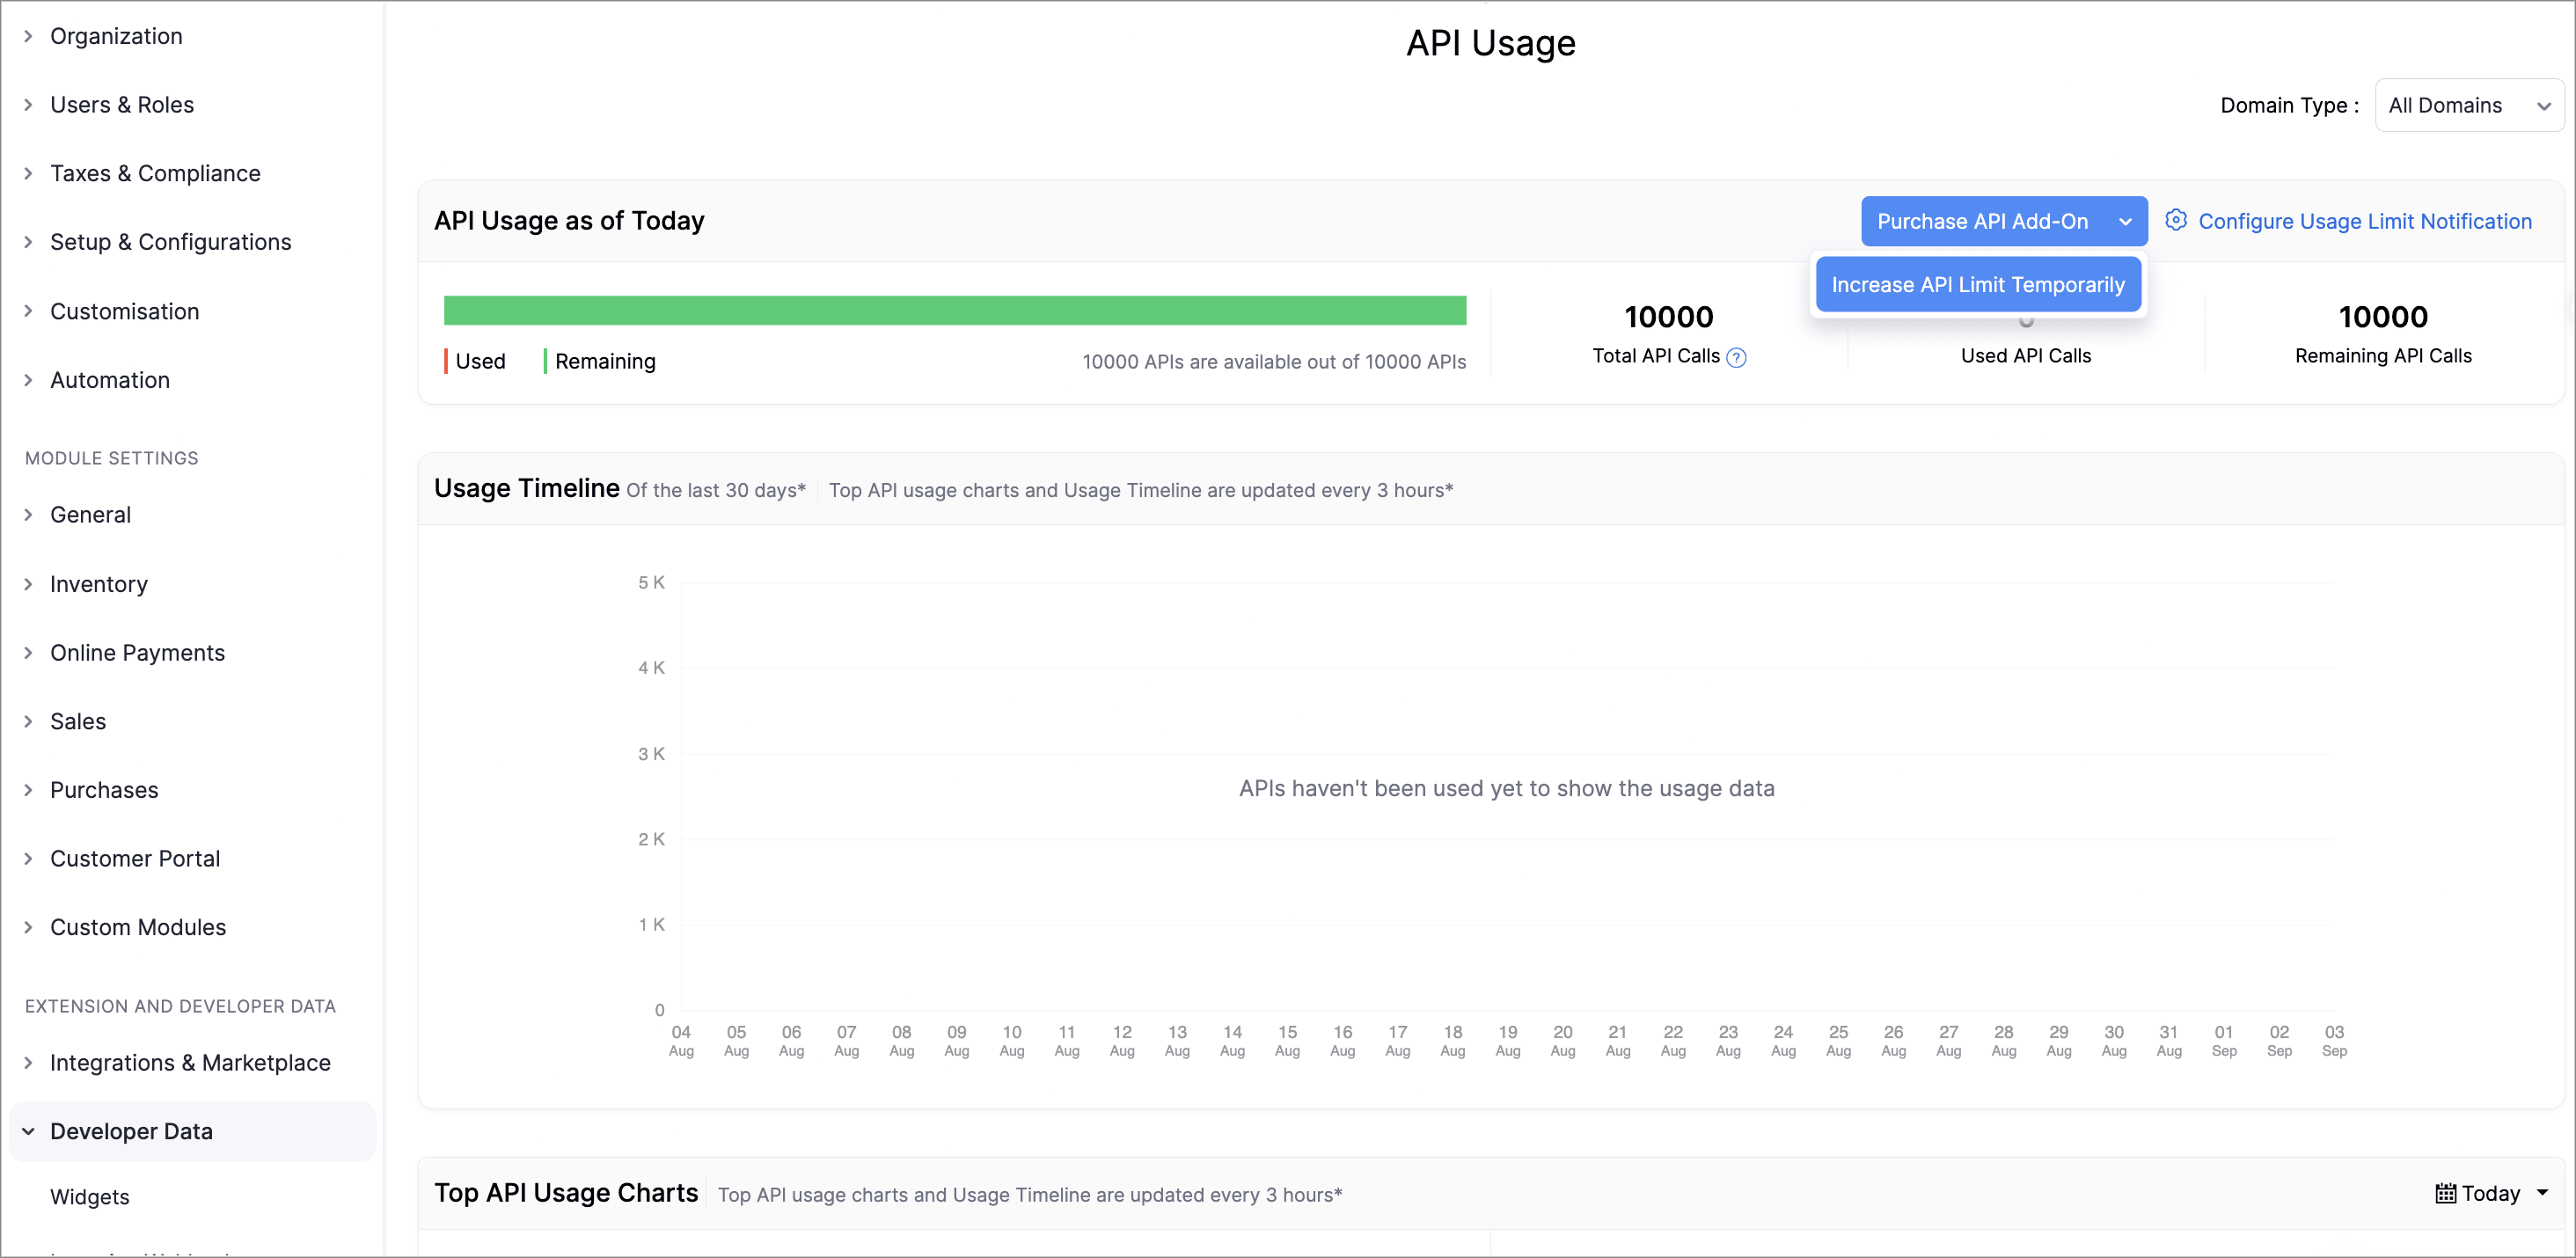The width and height of the screenshot is (2576, 1258).
Task: Expand the Online Payments chevron icon
Action: 29,652
